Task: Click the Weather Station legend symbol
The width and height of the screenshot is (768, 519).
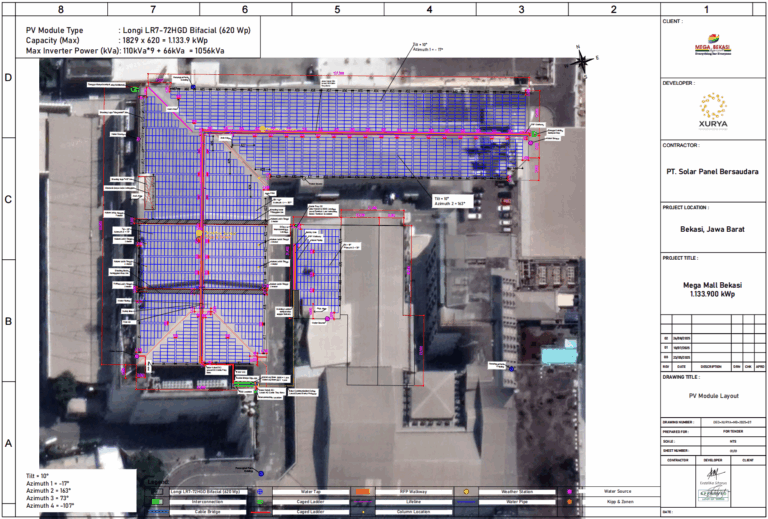Action: (466, 492)
